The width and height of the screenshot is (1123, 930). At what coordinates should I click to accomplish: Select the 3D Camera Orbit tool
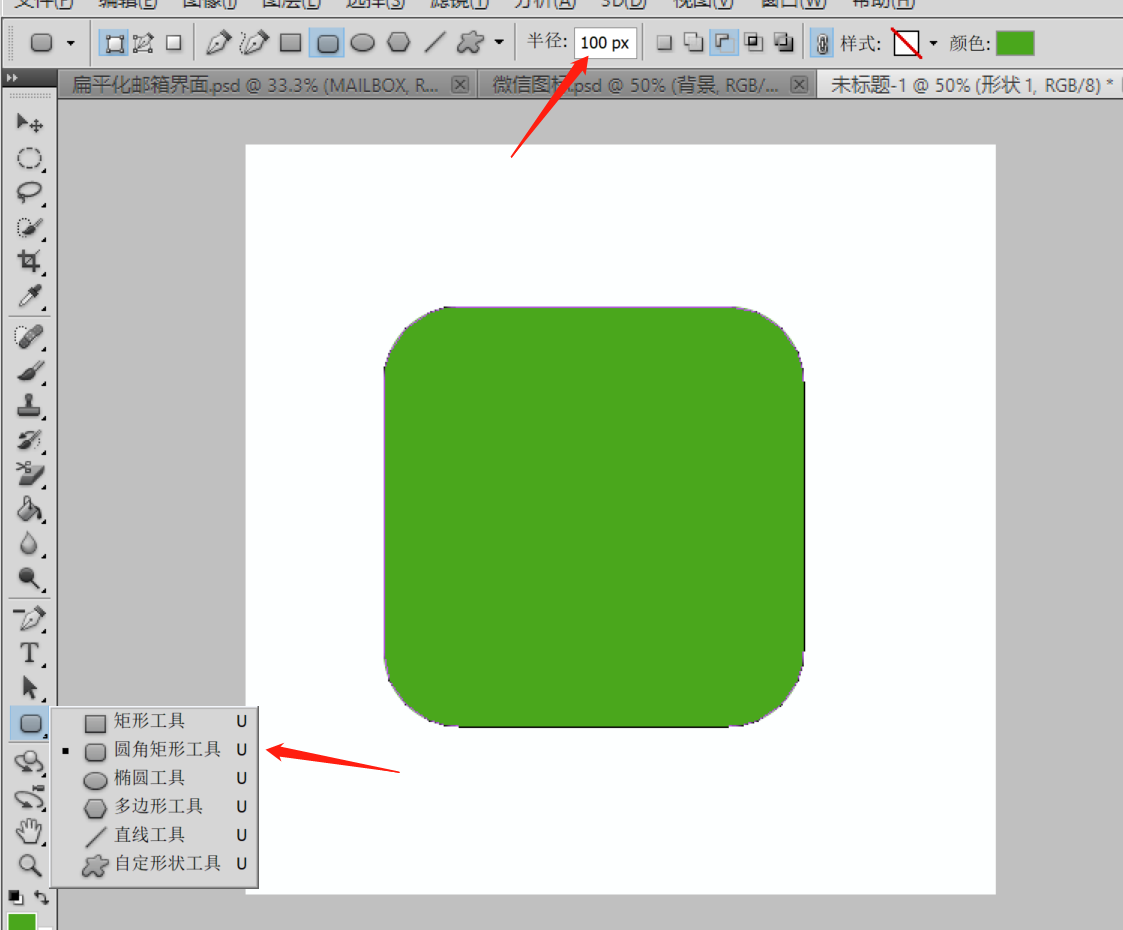point(29,797)
